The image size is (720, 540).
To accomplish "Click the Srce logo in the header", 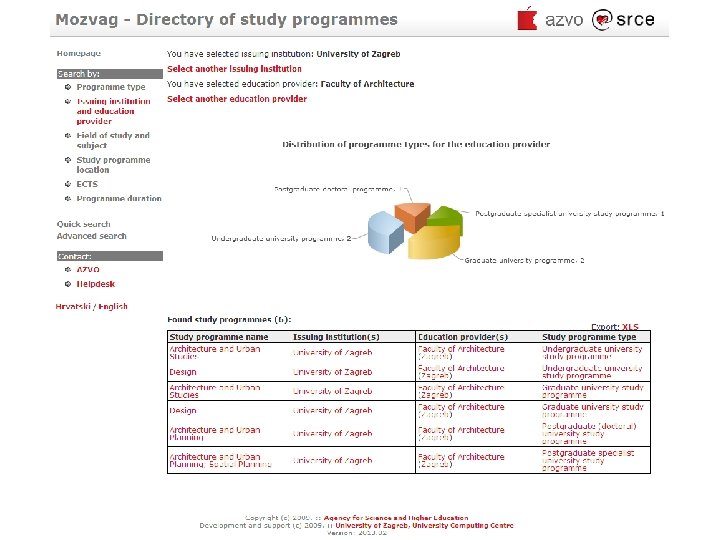I will (623, 19).
